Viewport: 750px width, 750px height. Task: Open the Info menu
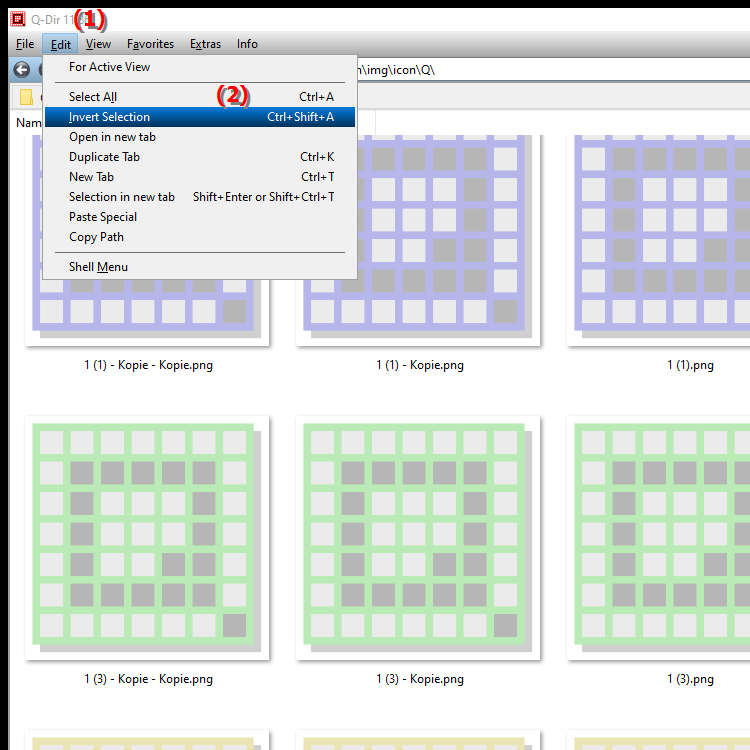point(247,44)
